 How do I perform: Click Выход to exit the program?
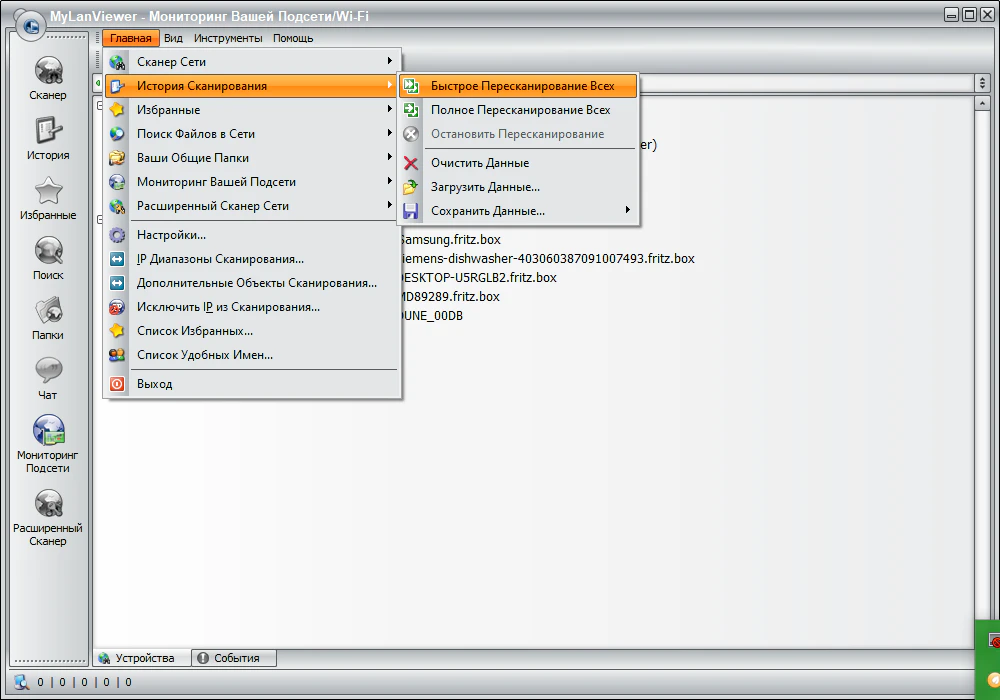pyautogui.click(x=154, y=384)
